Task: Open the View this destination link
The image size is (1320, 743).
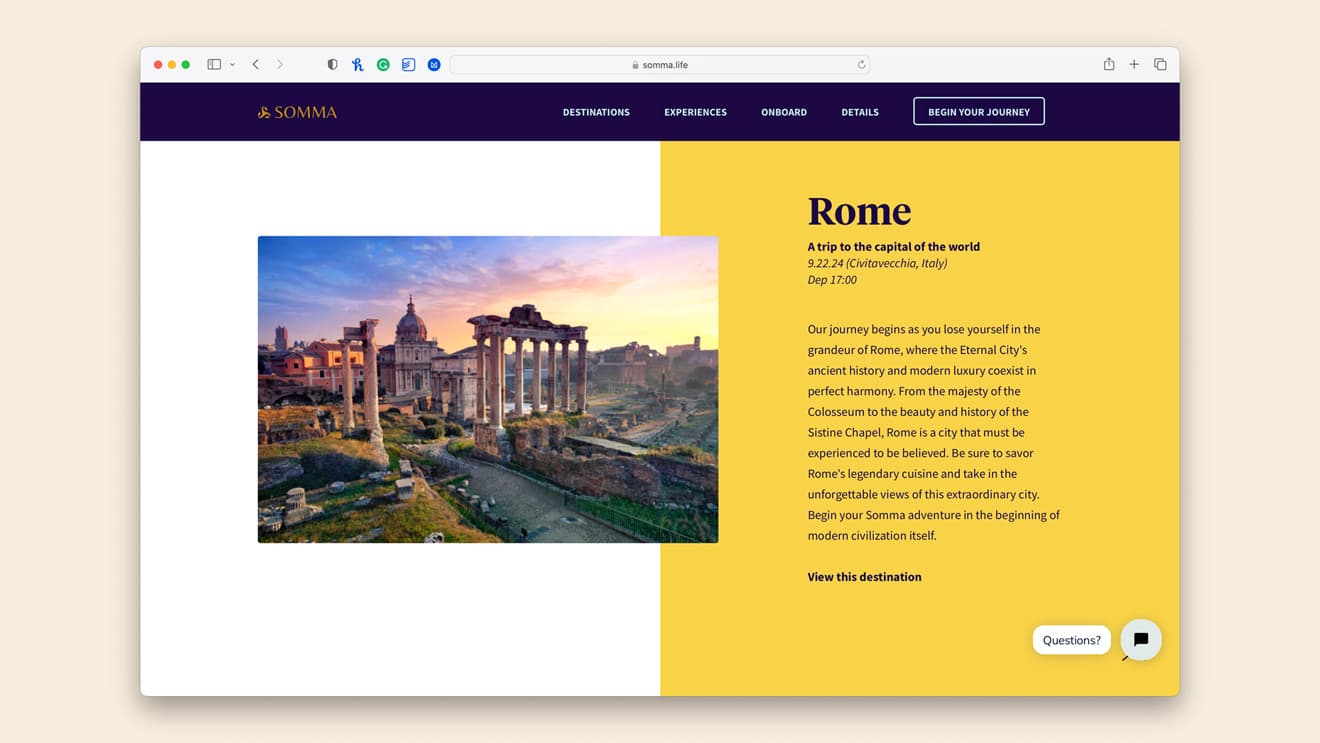Action: coord(864,577)
